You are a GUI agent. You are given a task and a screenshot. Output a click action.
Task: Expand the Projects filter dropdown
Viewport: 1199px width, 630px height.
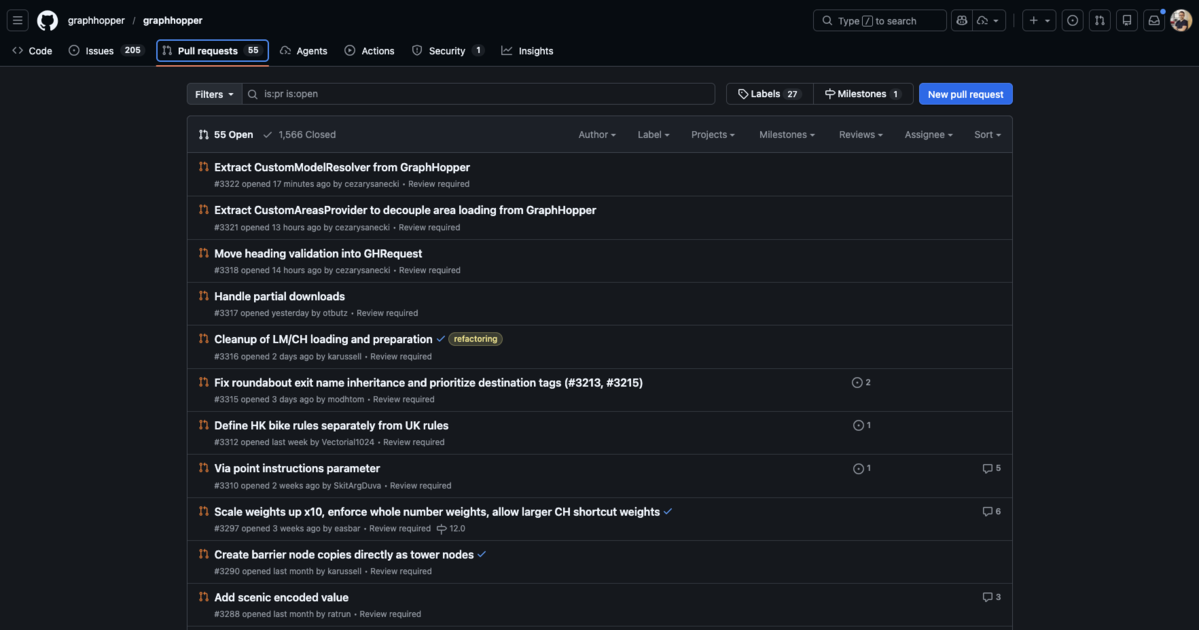click(713, 135)
